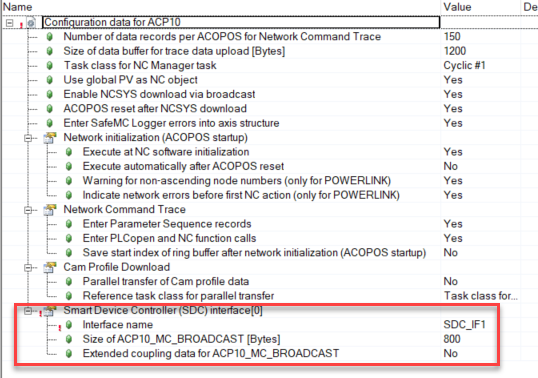Collapse the Network initialization (ACOPOS startup) group
538x378 pixels.
point(28,138)
